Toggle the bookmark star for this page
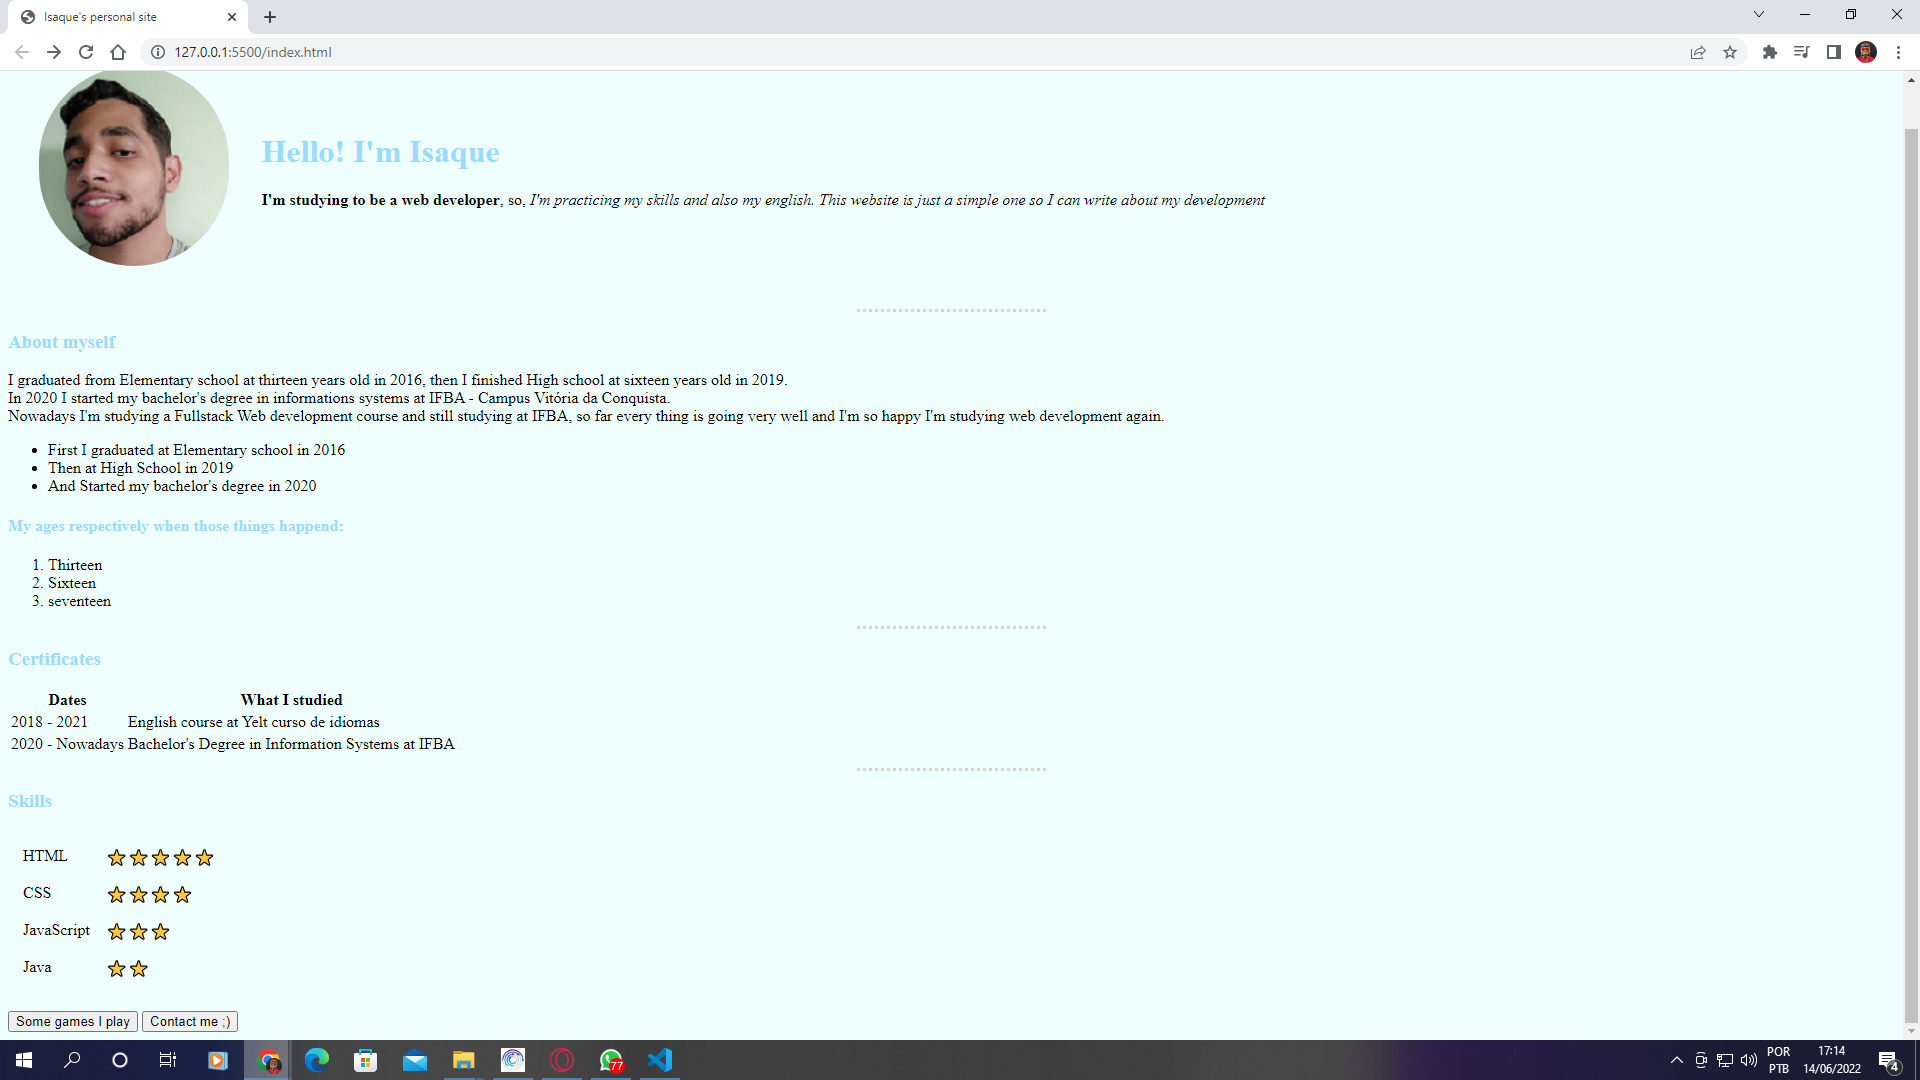Viewport: 1920px width, 1080px height. [x=1730, y=52]
